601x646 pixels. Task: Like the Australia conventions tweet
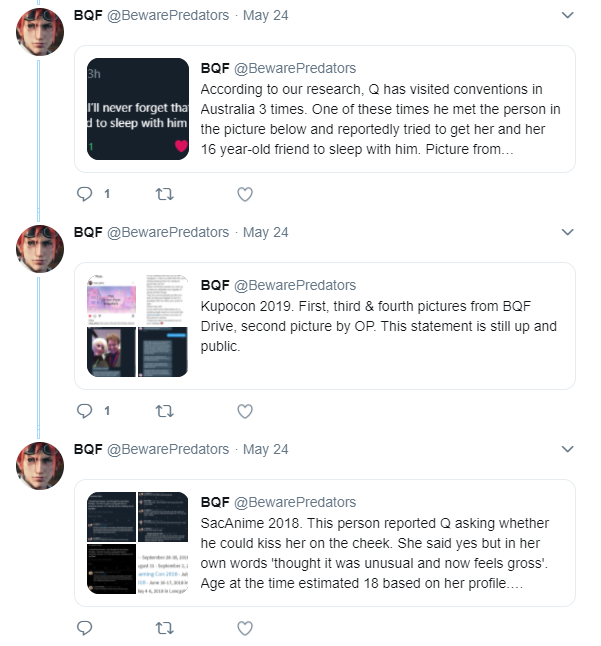pyautogui.click(x=245, y=194)
